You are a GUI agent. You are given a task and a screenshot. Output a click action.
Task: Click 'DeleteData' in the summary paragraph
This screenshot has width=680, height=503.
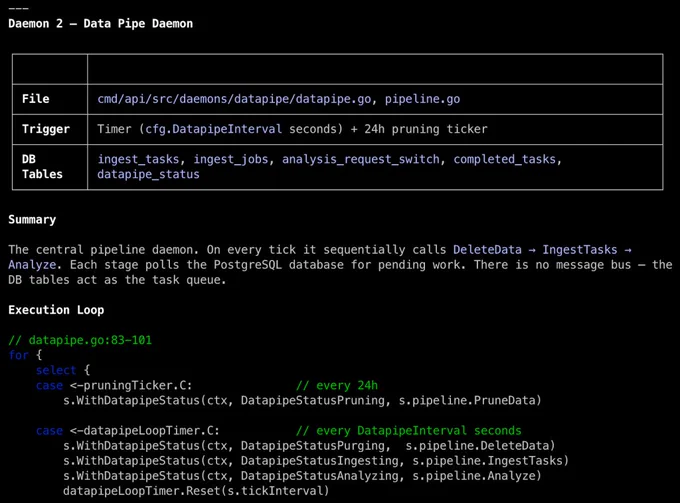487,250
